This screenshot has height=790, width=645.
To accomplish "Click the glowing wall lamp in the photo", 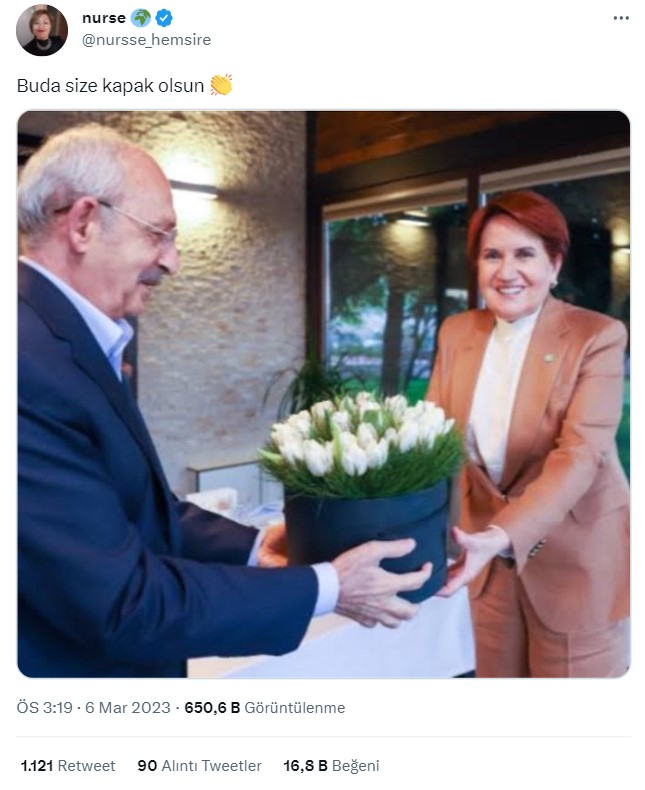I will pyautogui.click(x=194, y=187).
